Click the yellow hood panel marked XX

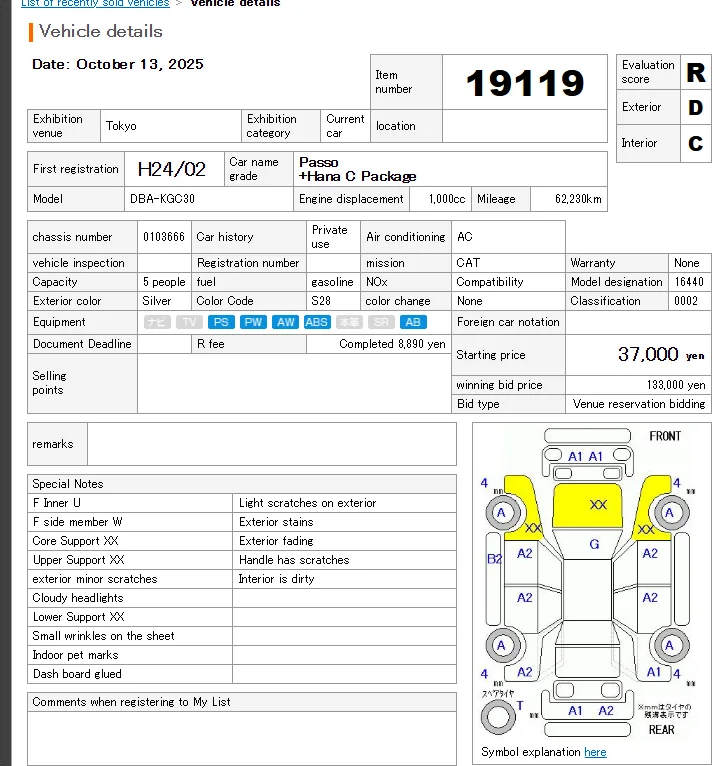tap(587, 505)
